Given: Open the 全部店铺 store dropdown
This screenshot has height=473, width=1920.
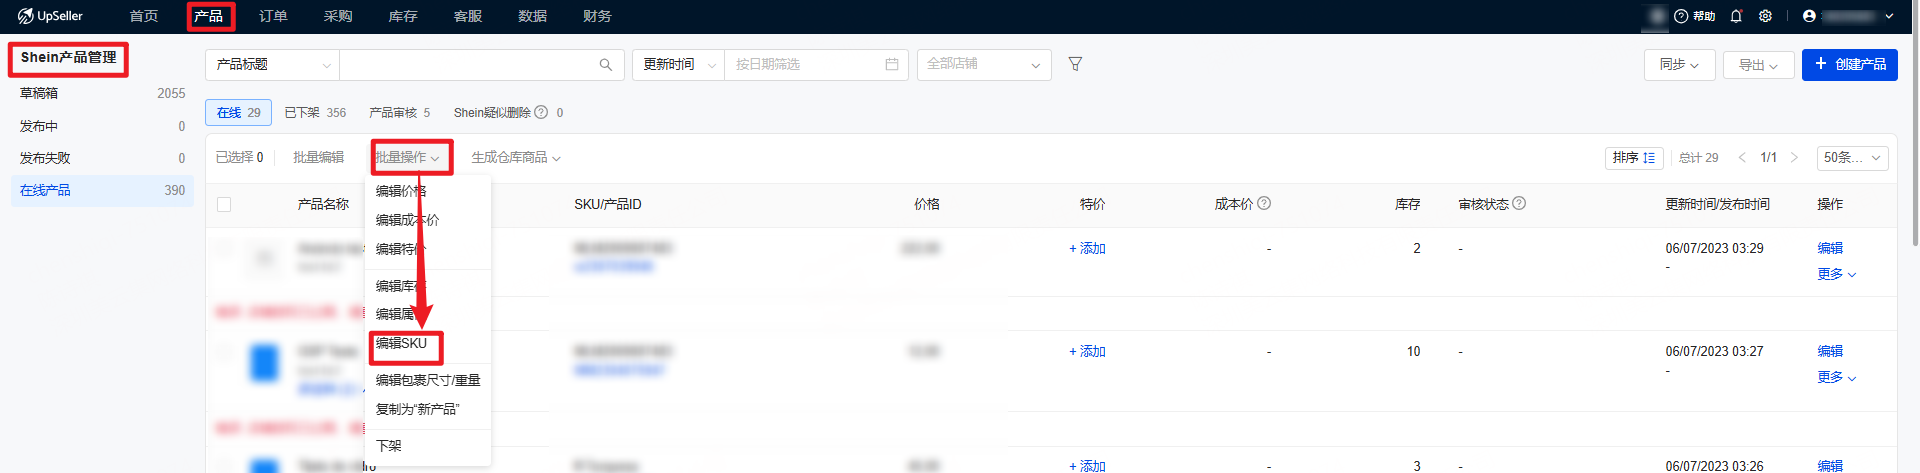Looking at the screenshot, I should pyautogui.click(x=984, y=65).
